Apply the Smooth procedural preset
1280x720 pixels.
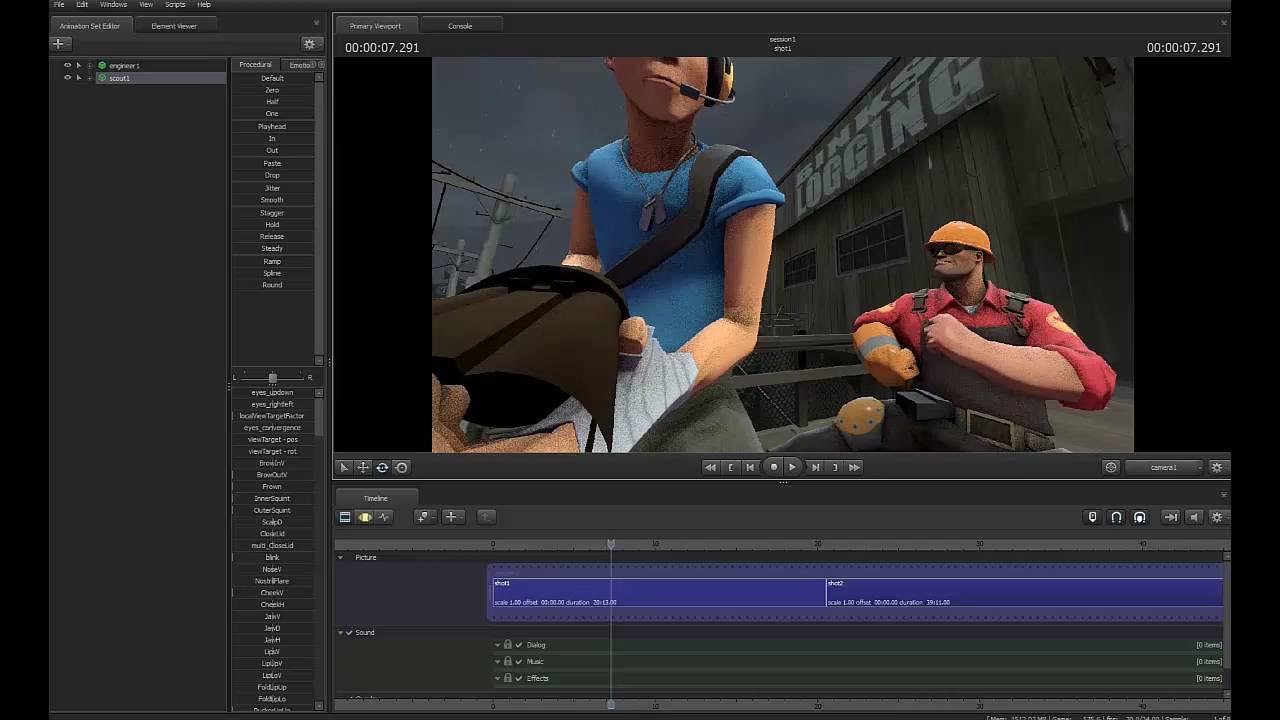pyautogui.click(x=272, y=200)
